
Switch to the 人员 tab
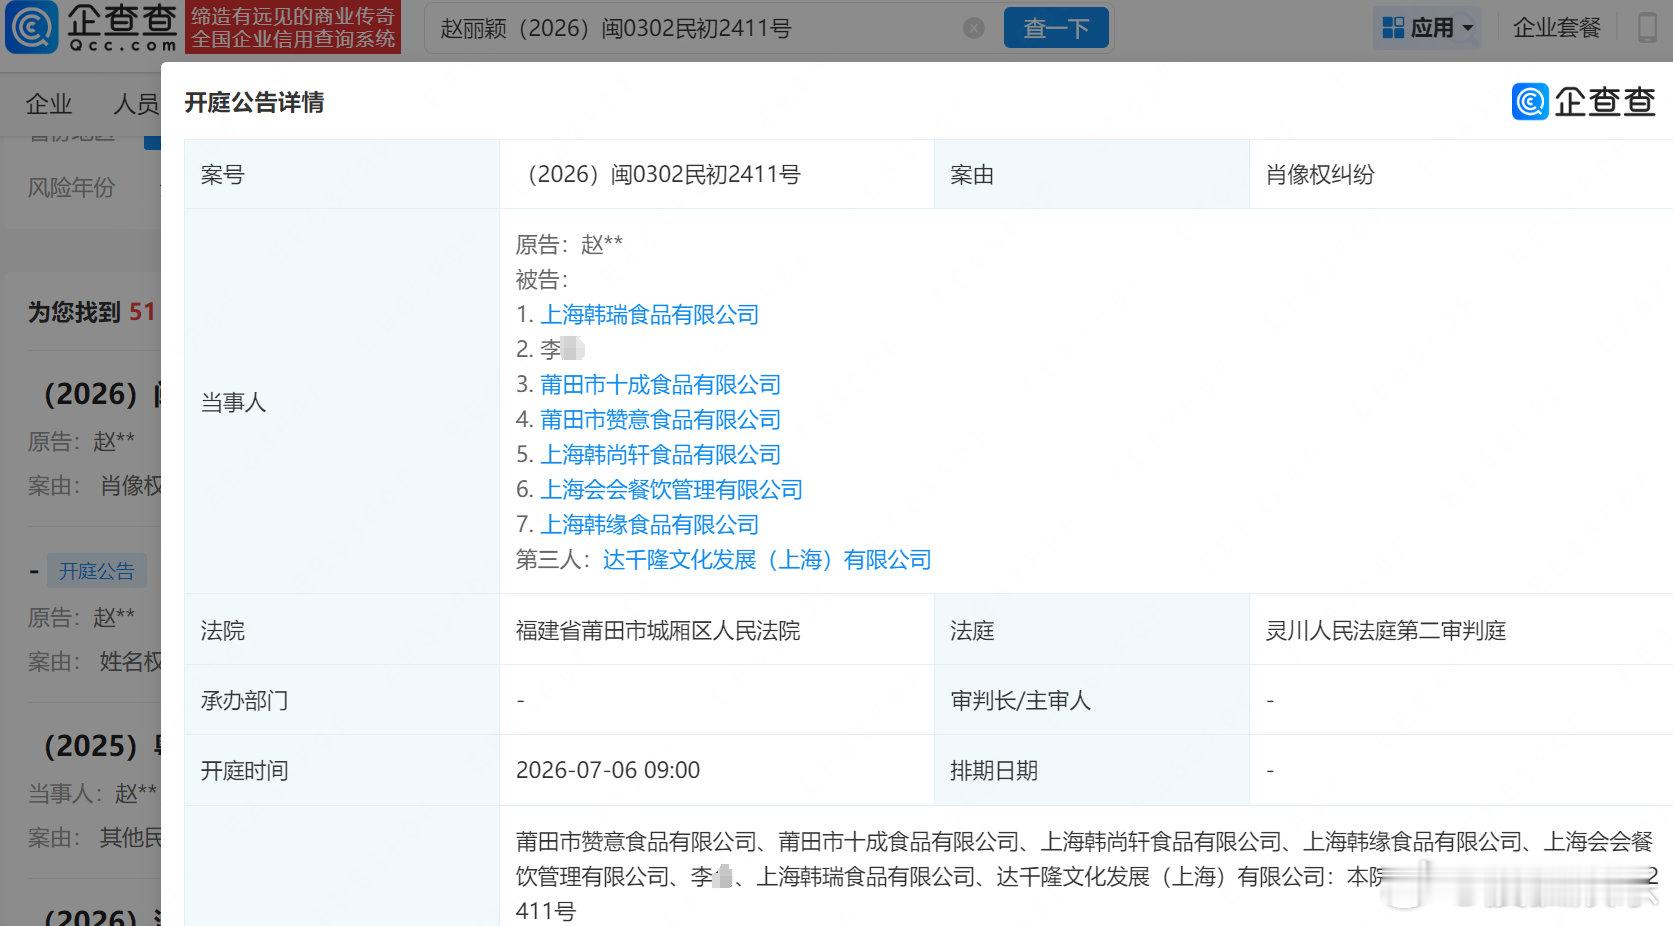pyautogui.click(x=136, y=103)
